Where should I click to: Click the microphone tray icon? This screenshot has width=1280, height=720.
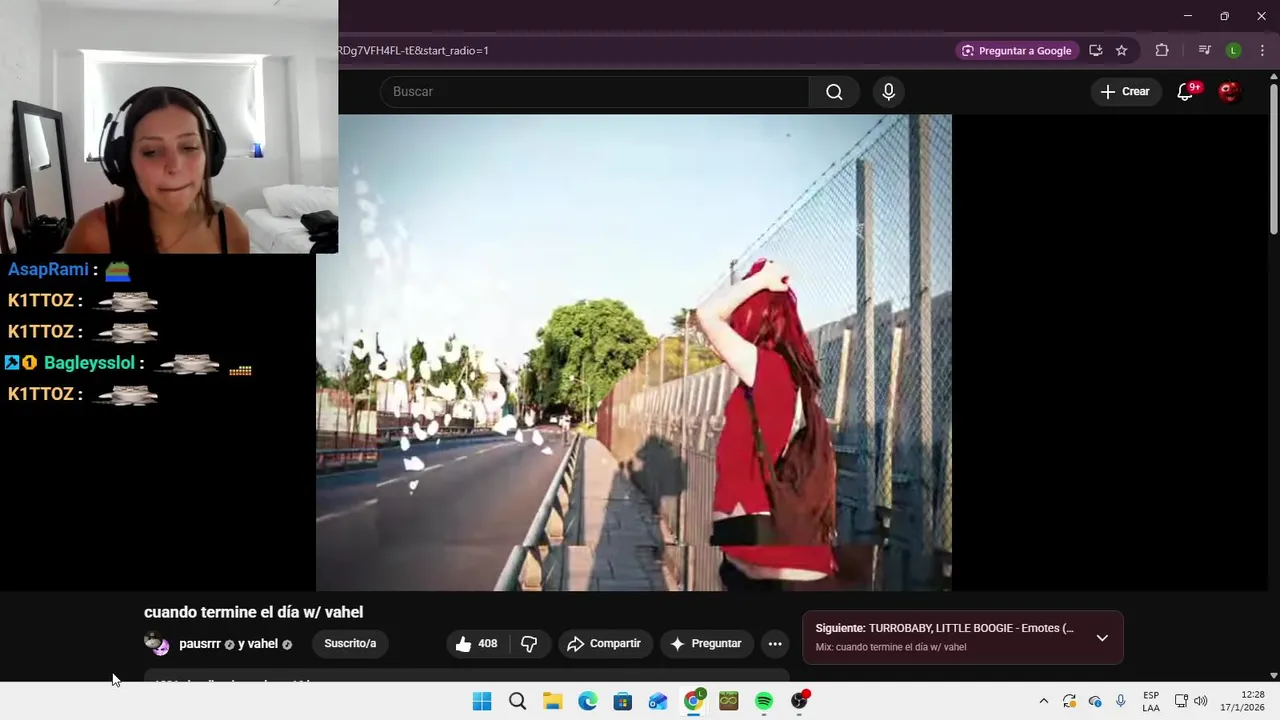coord(1121,701)
